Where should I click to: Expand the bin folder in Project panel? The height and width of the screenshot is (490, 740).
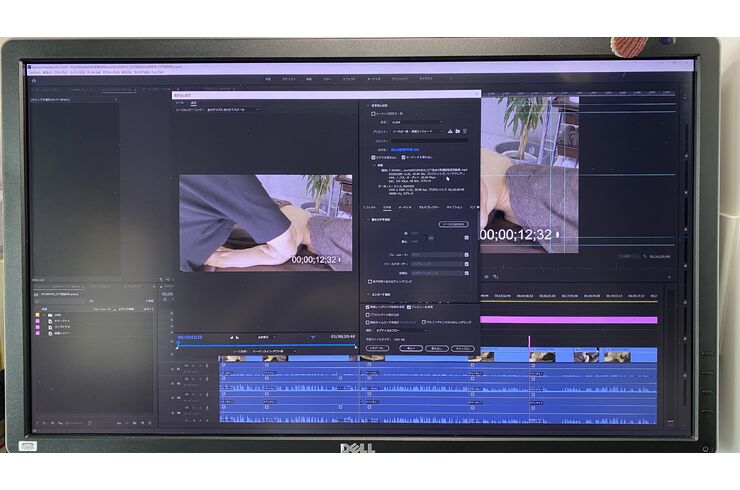pos(44,315)
